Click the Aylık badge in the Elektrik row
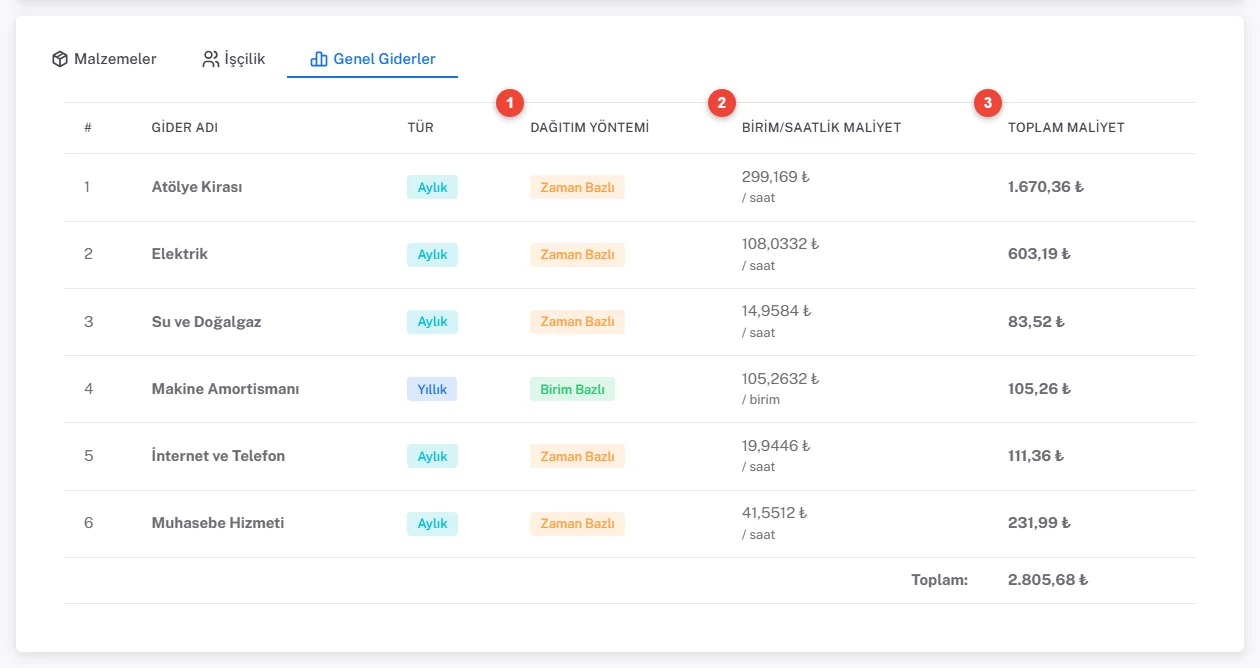1260x668 pixels. (432, 254)
